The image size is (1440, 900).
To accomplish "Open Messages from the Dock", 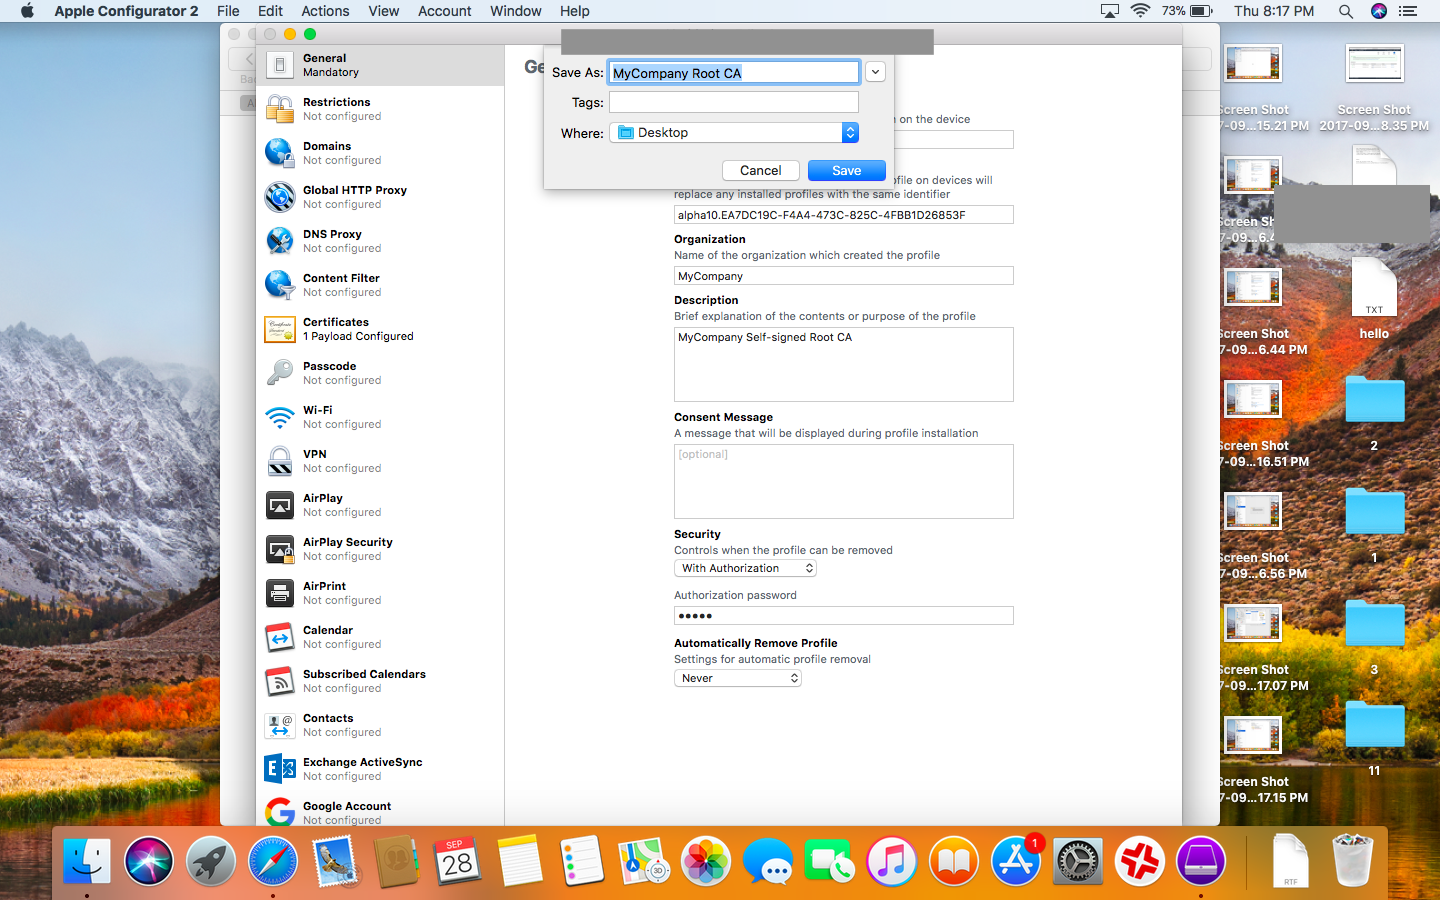I will [768, 861].
